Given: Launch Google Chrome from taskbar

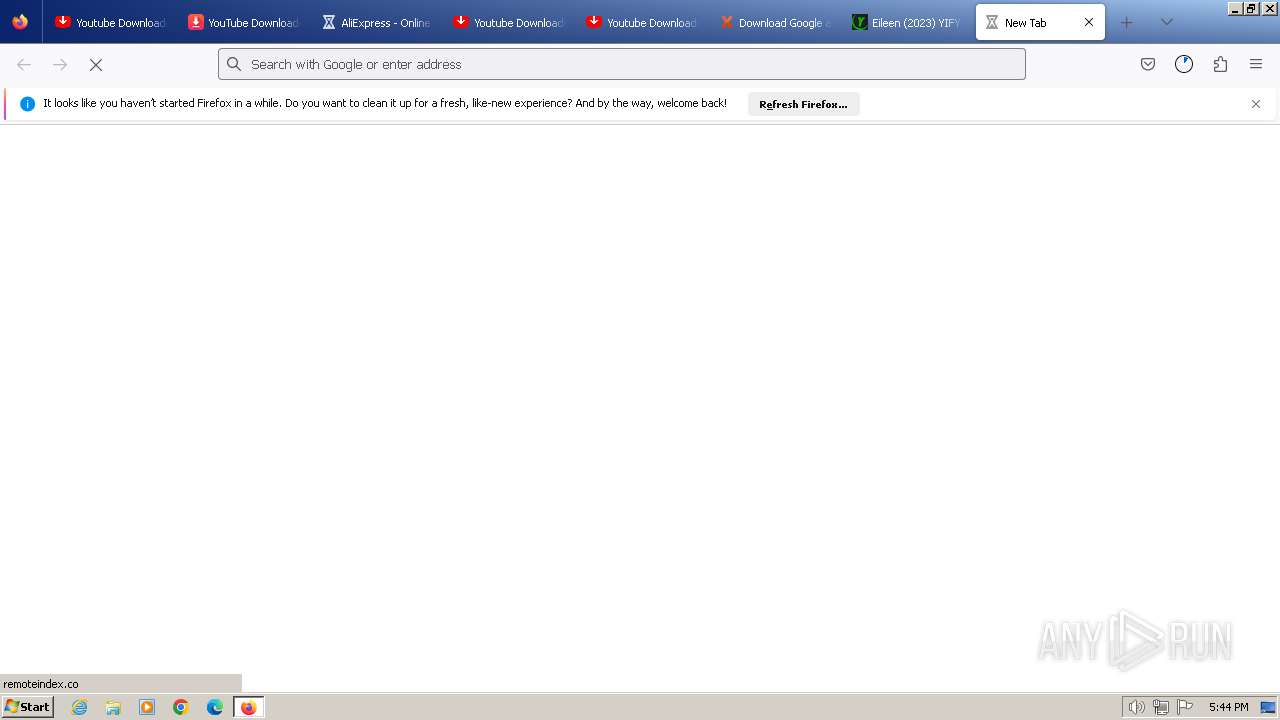Looking at the screenshot, I should 181,707.
